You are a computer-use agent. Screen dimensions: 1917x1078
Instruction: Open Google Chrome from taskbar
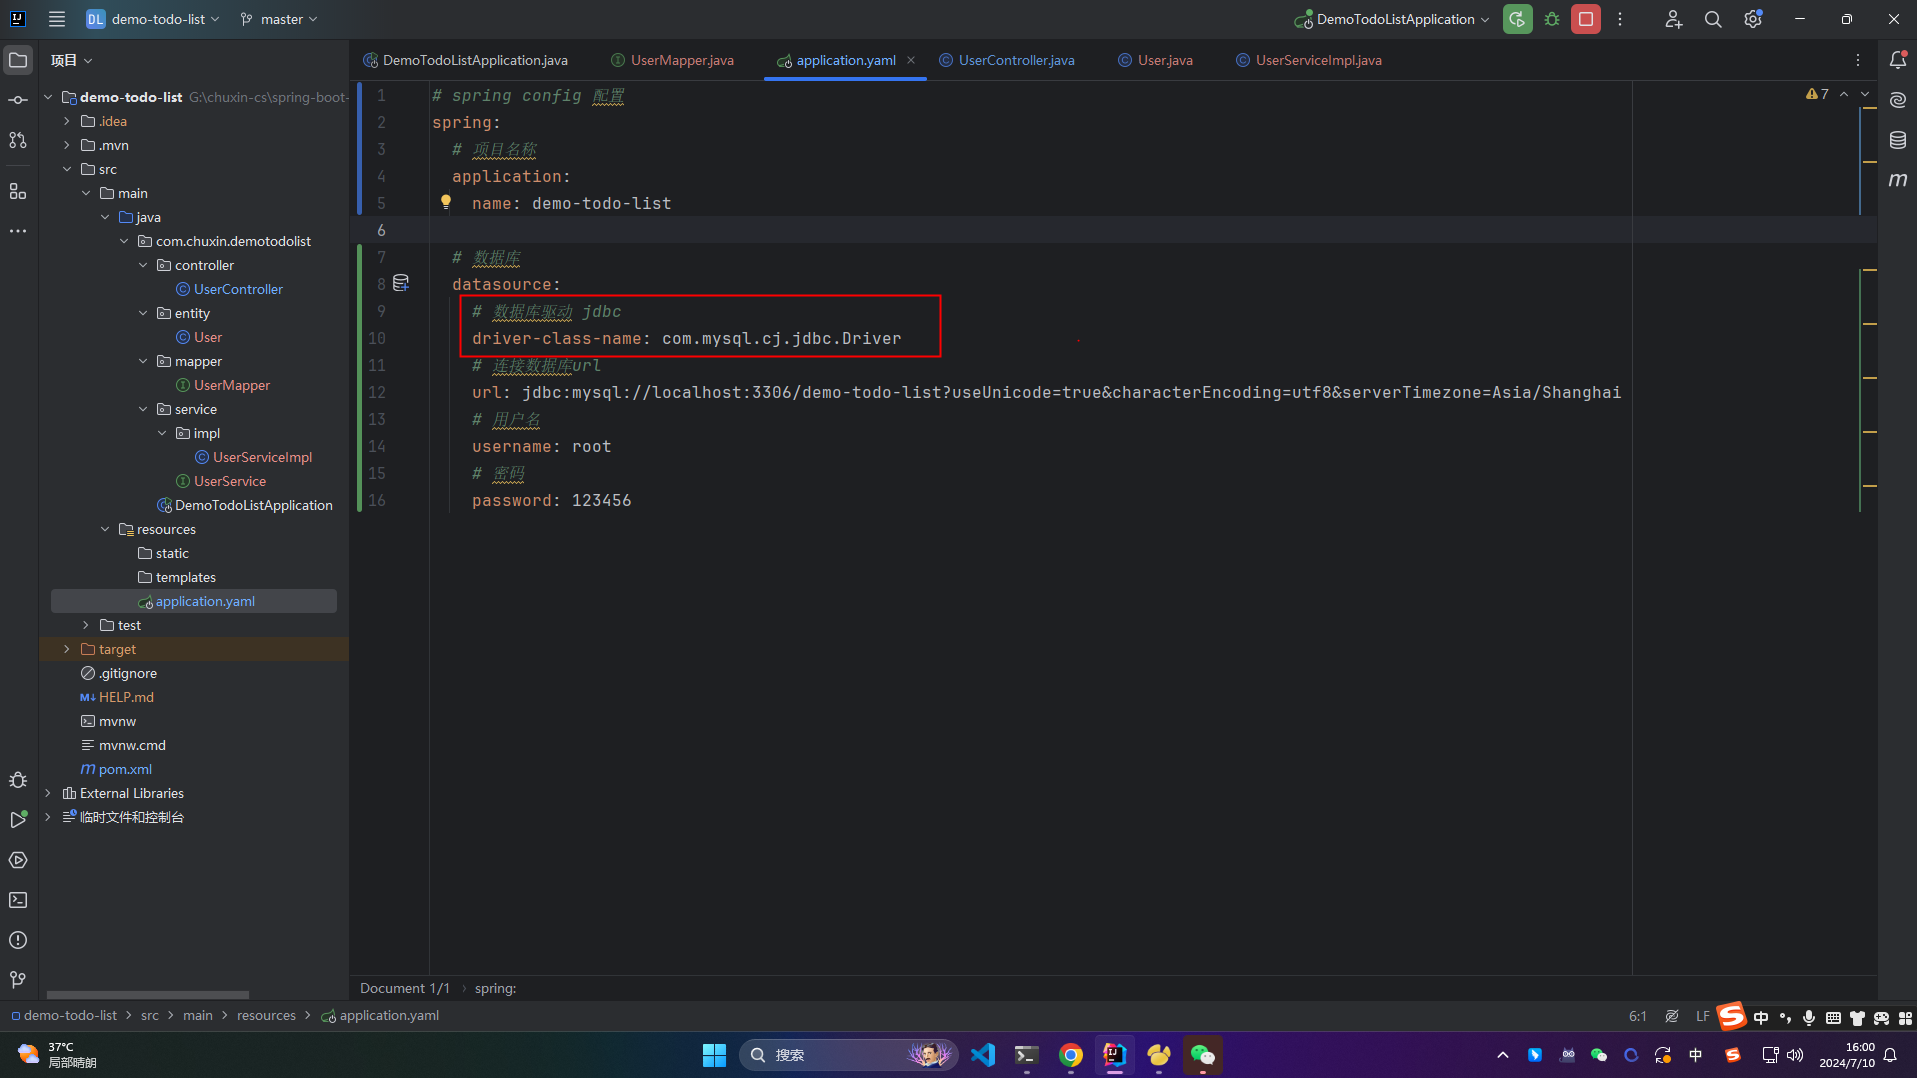point(1070,1055)
